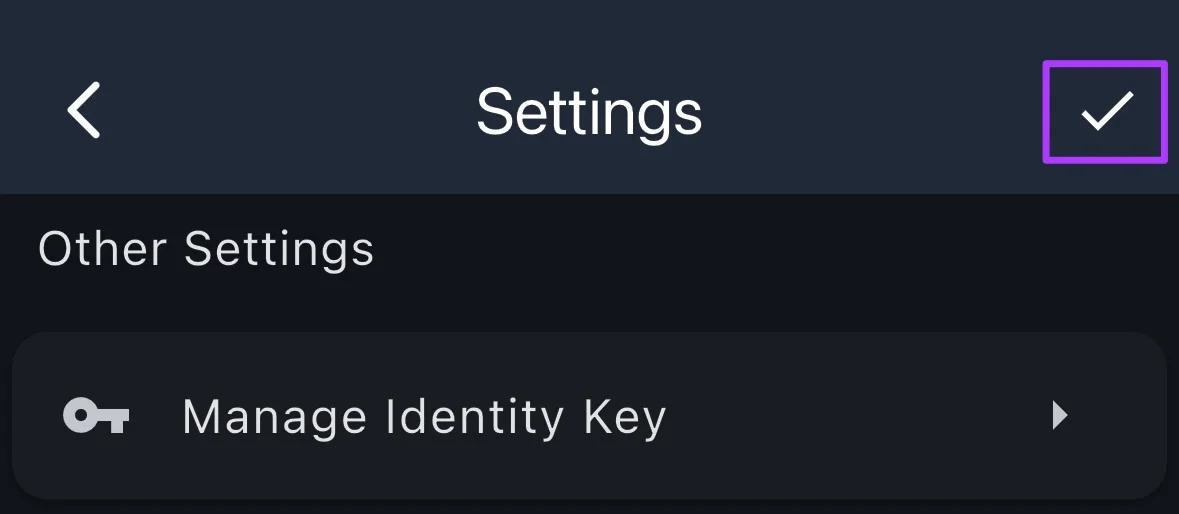Click the Other Settings section header
Image resolution: width=1179 pixels, height=514 pixels.
pyautogui.click(x=206, y=249)
